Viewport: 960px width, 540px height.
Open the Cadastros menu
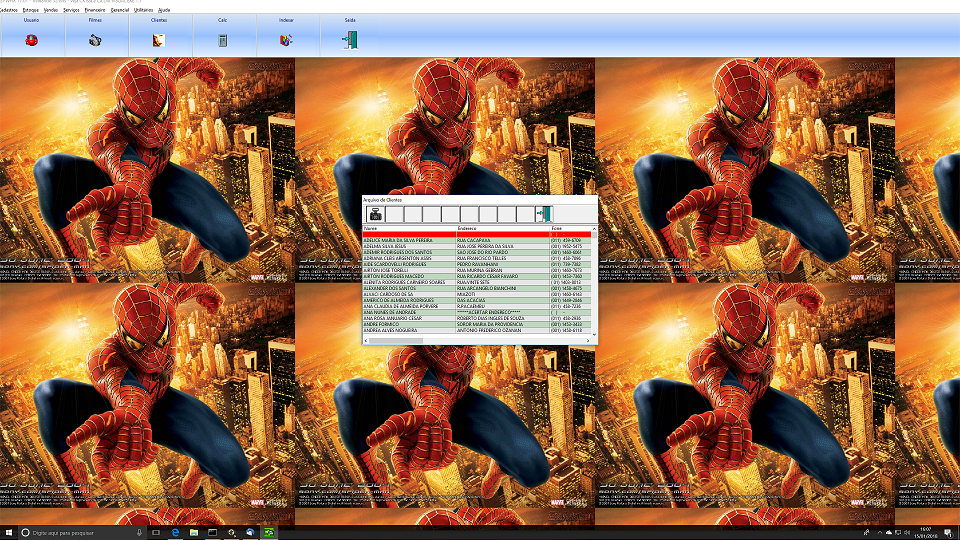pyautogui.click(x=9, y=9)
